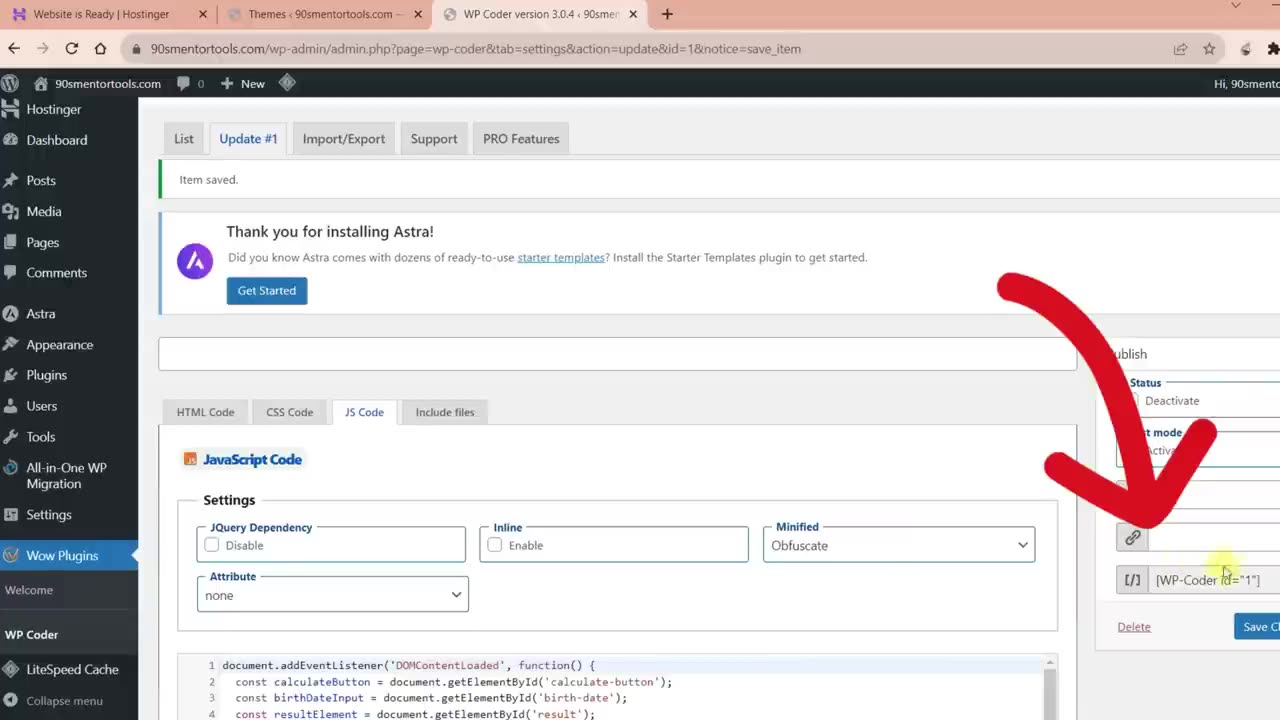The width and height of the screenshot is (1280, 720).
Task: Bookmark this page with star icon
Action: [x=1209, y=48]
